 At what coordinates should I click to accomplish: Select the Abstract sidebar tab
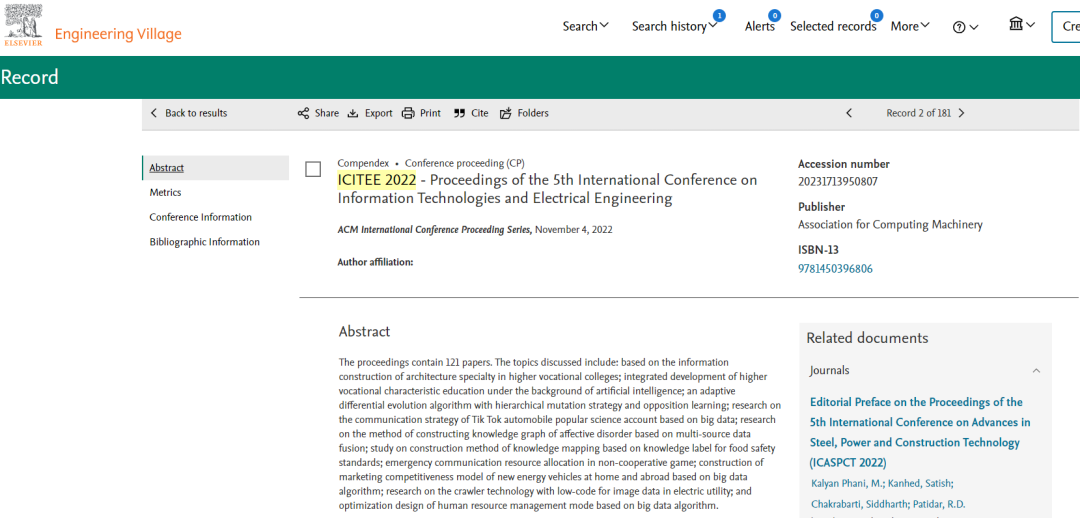point(216,167)
